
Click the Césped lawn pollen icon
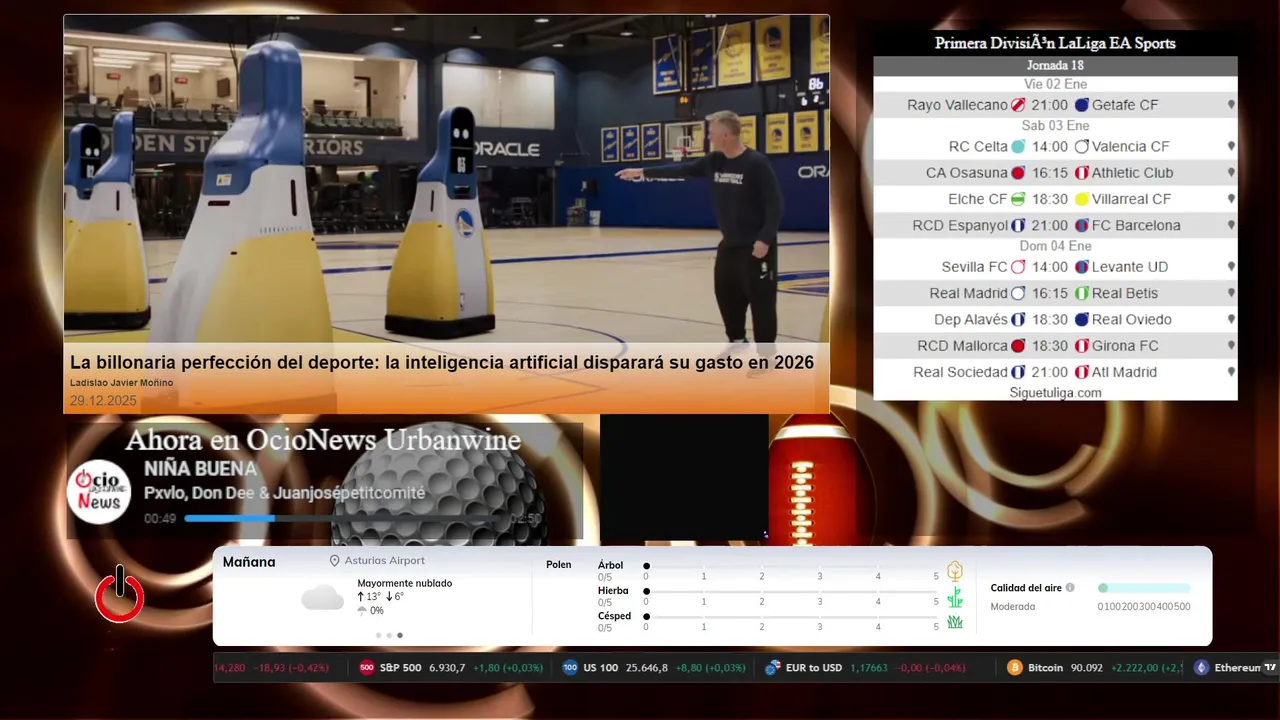click(x=955, y=622)
